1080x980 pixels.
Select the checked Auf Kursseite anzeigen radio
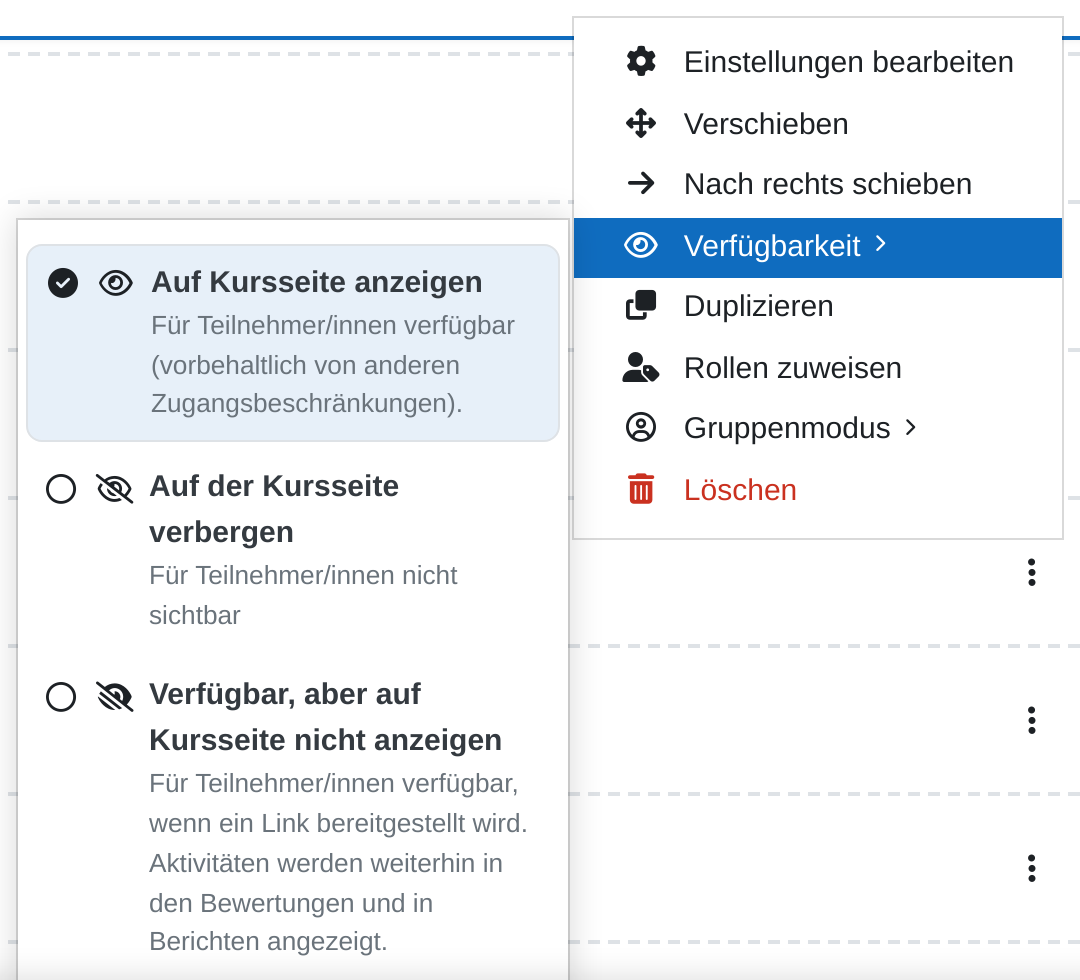pyautogui.click(x=63, y=283)
